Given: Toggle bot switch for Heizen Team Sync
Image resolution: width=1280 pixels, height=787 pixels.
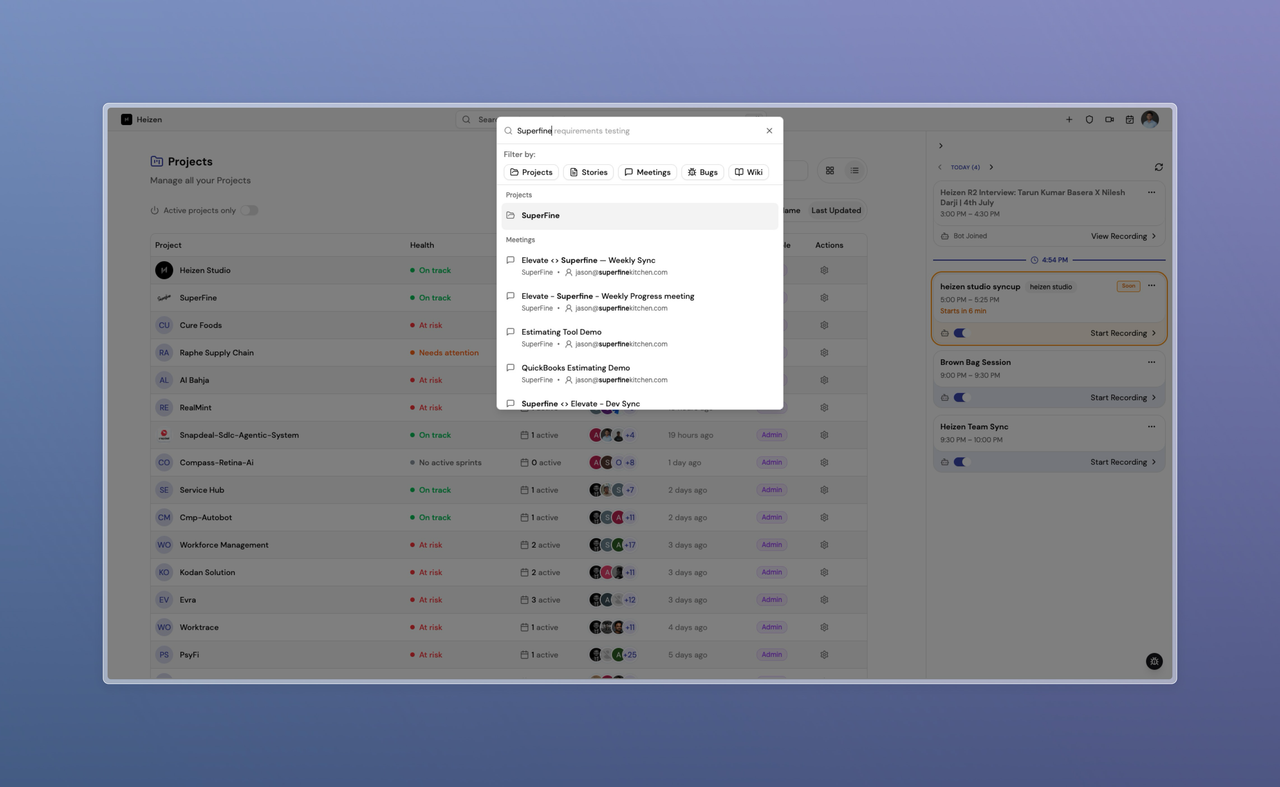Looking at the screenshot, I should click(x=961, y=462).
